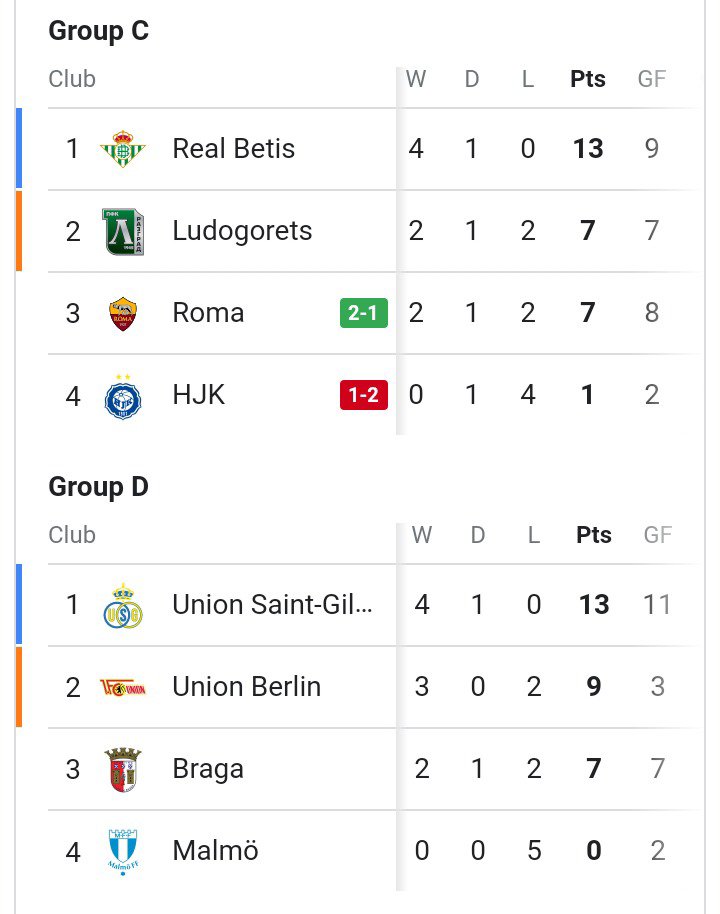Click the Roma club crest
The height and width of the screenshot is (914, 720).
point(122,314)
